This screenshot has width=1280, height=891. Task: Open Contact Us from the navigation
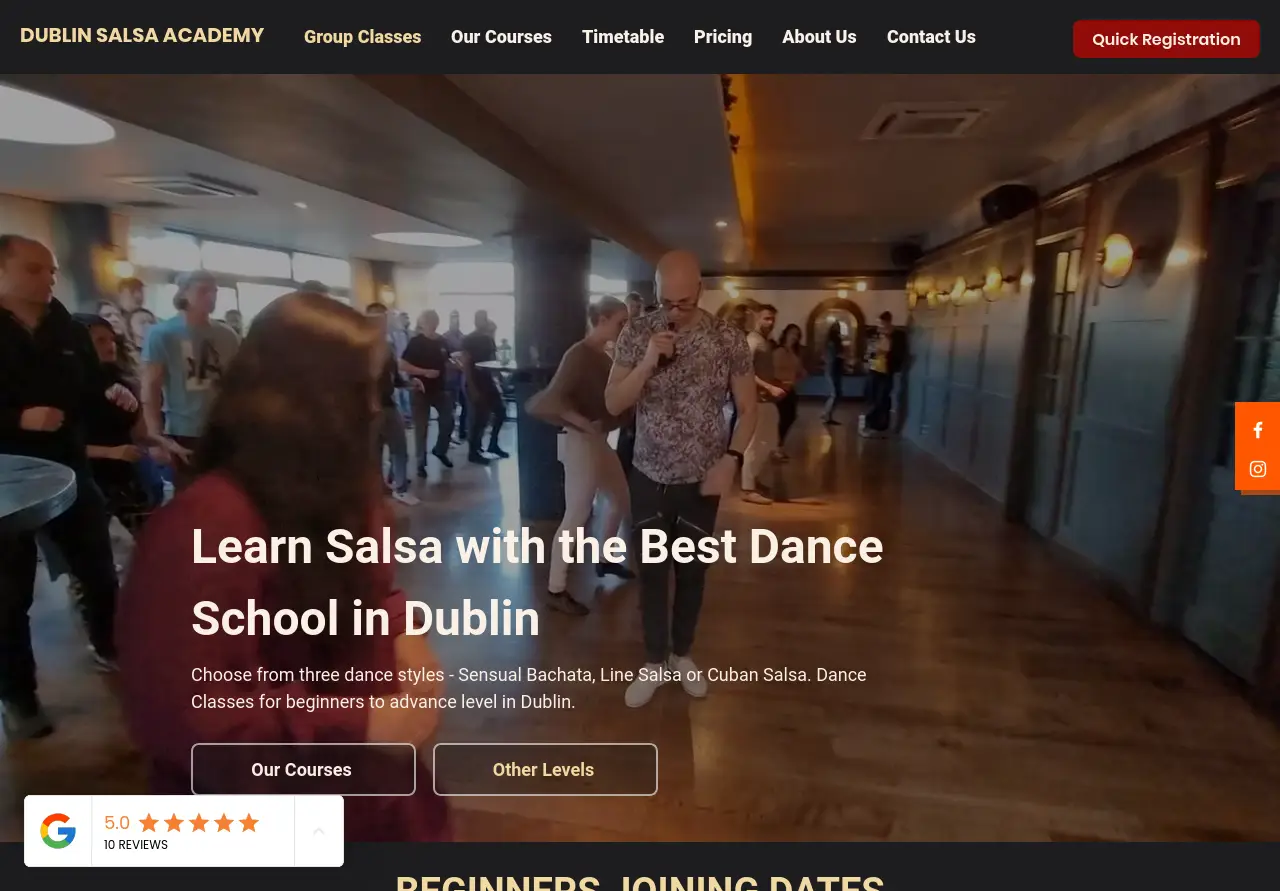tap(930, 37)
